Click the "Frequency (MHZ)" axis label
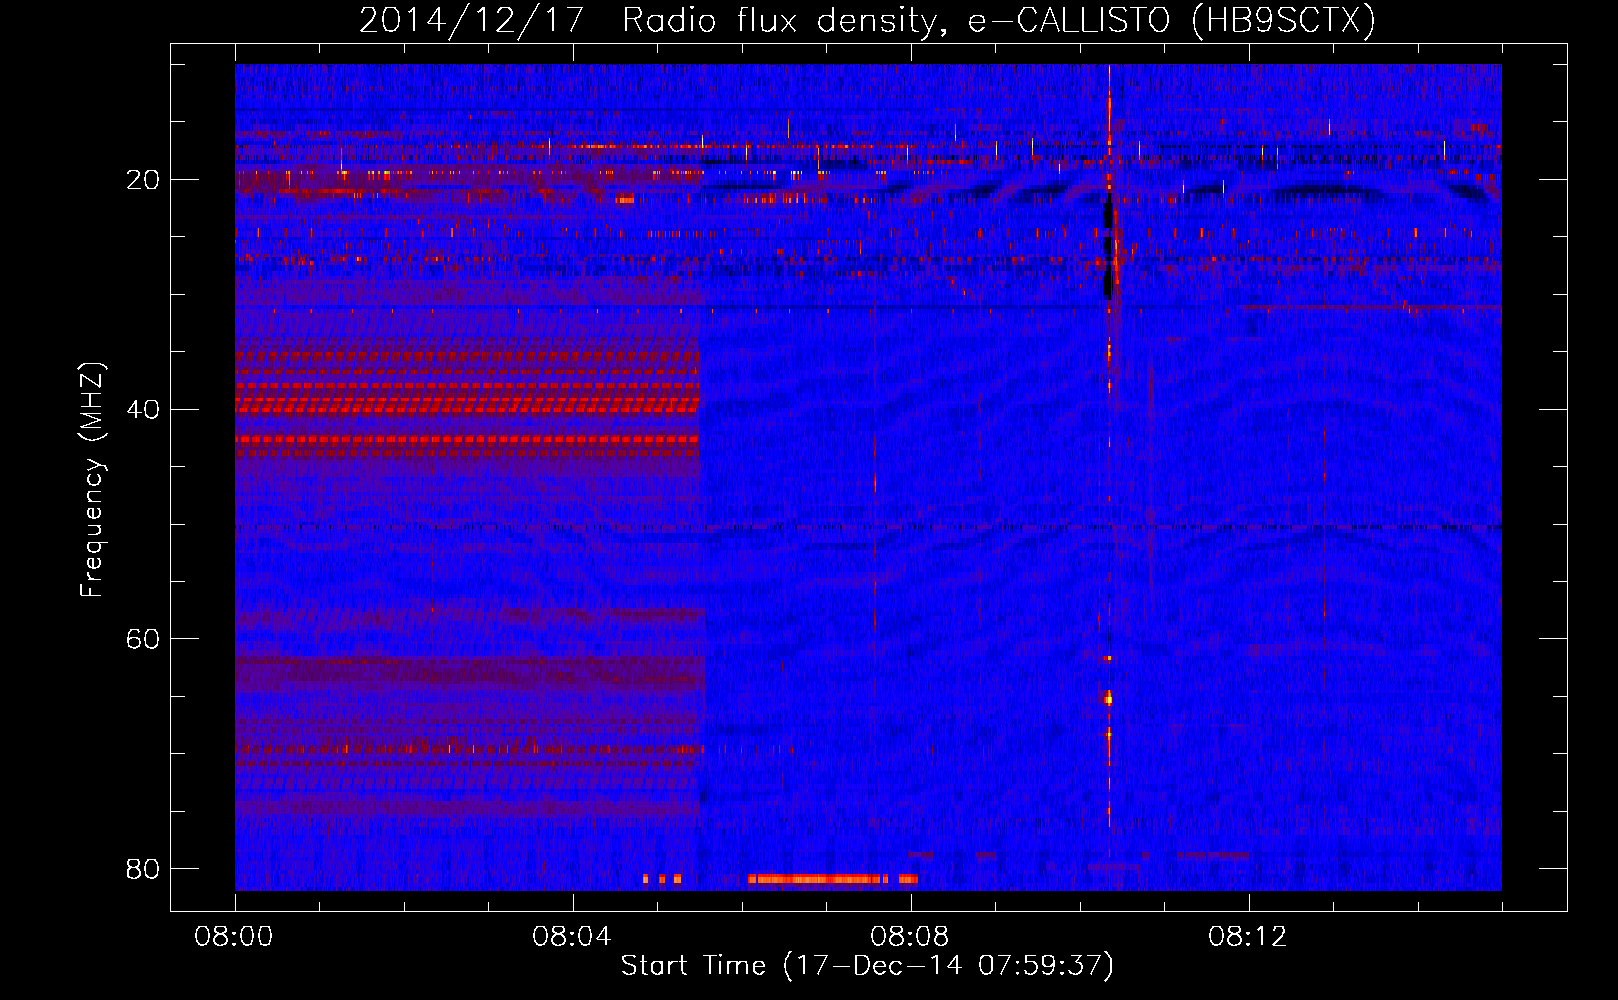This screenshot has height=1000, width=1618. [91, 480]
